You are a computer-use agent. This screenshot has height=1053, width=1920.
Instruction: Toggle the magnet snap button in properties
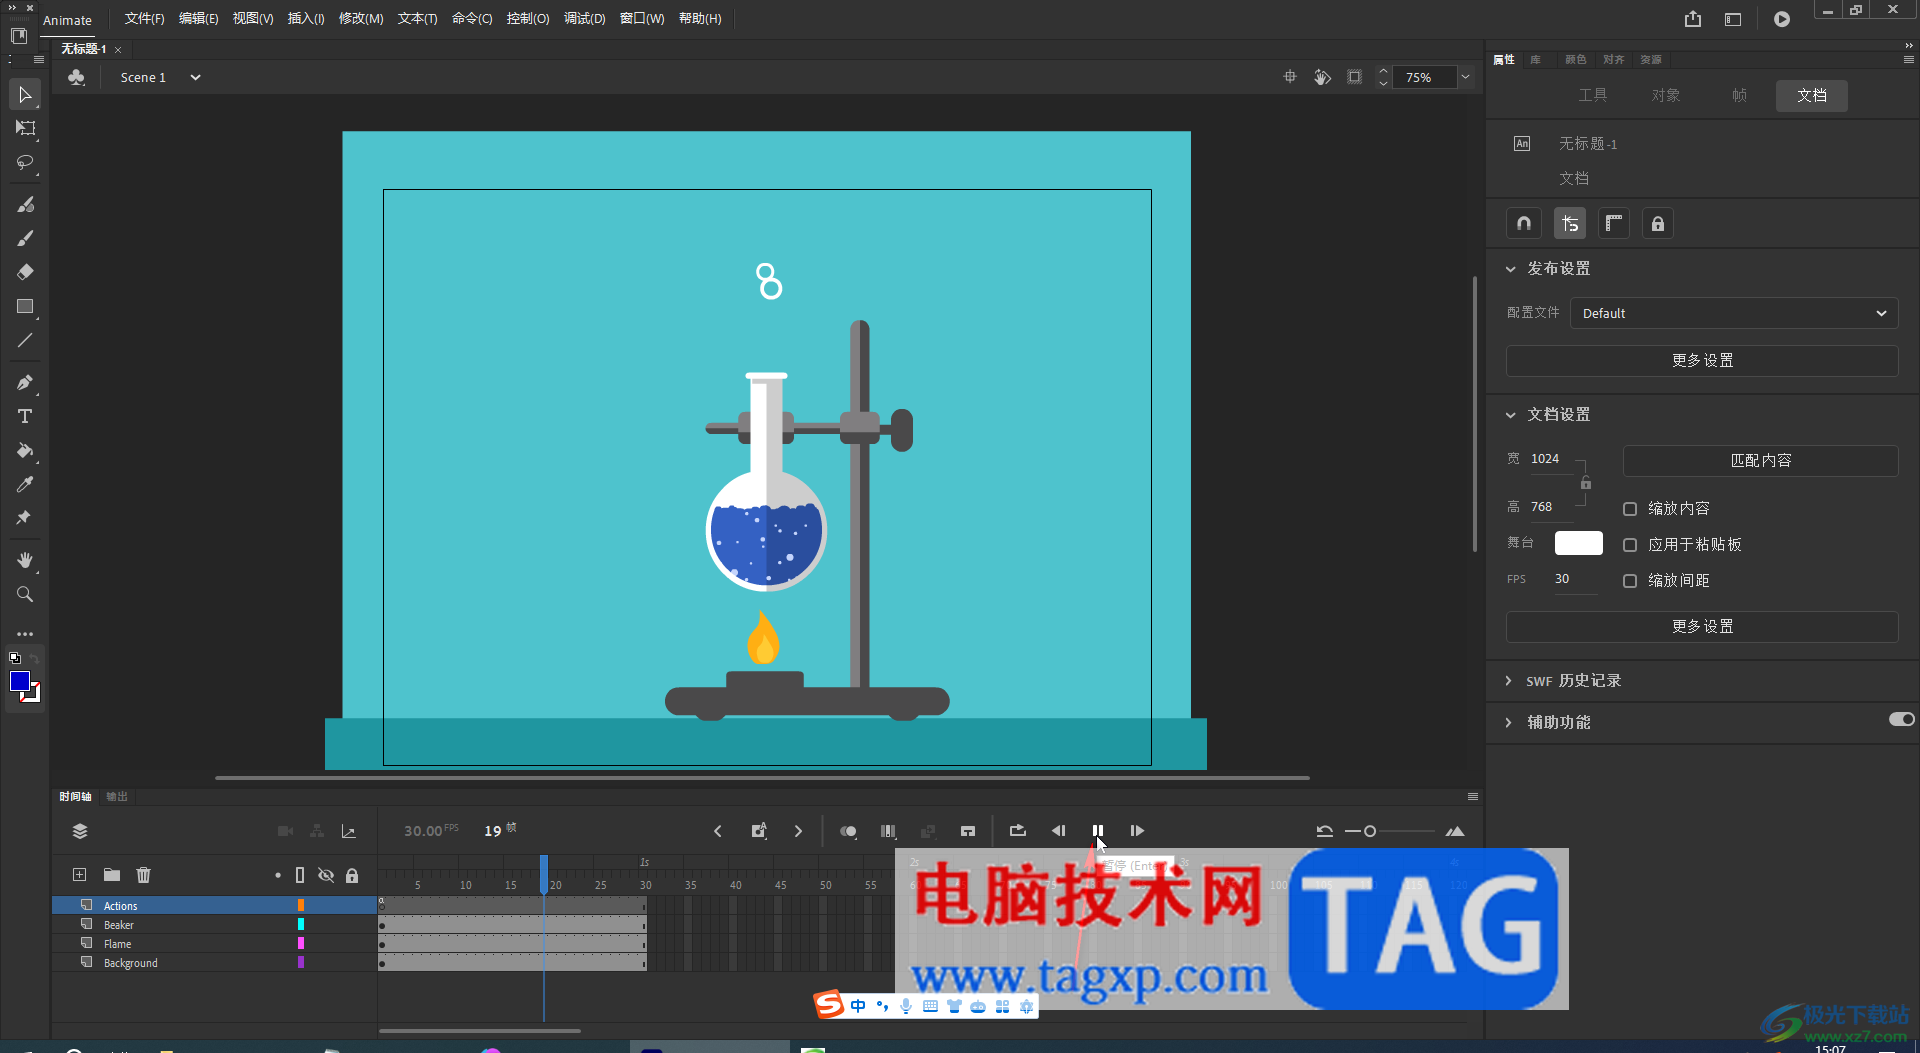[1524, 224]
